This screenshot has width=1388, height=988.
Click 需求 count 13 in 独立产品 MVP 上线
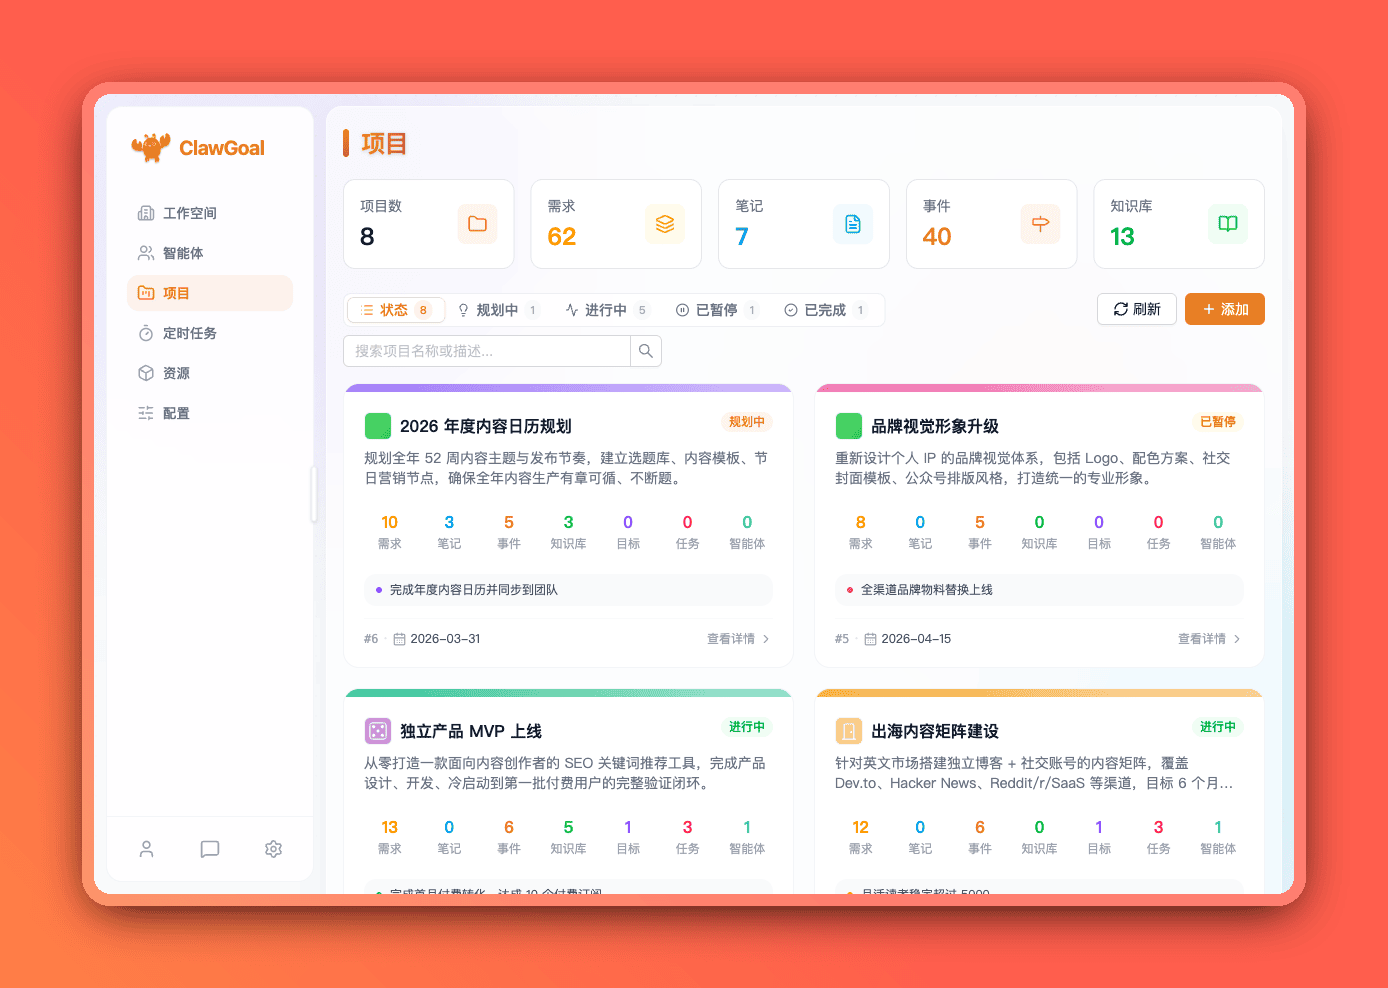[x=390, y=827]
